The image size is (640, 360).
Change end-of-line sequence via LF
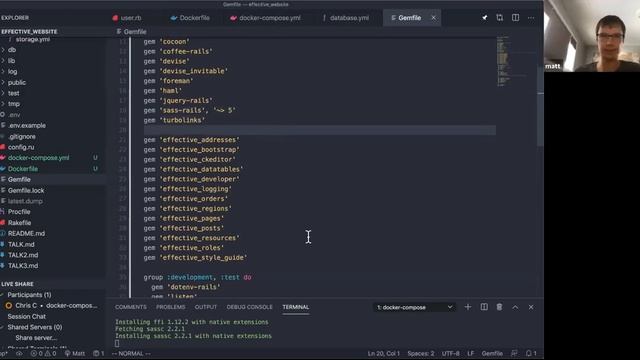(x=471, y=353)
